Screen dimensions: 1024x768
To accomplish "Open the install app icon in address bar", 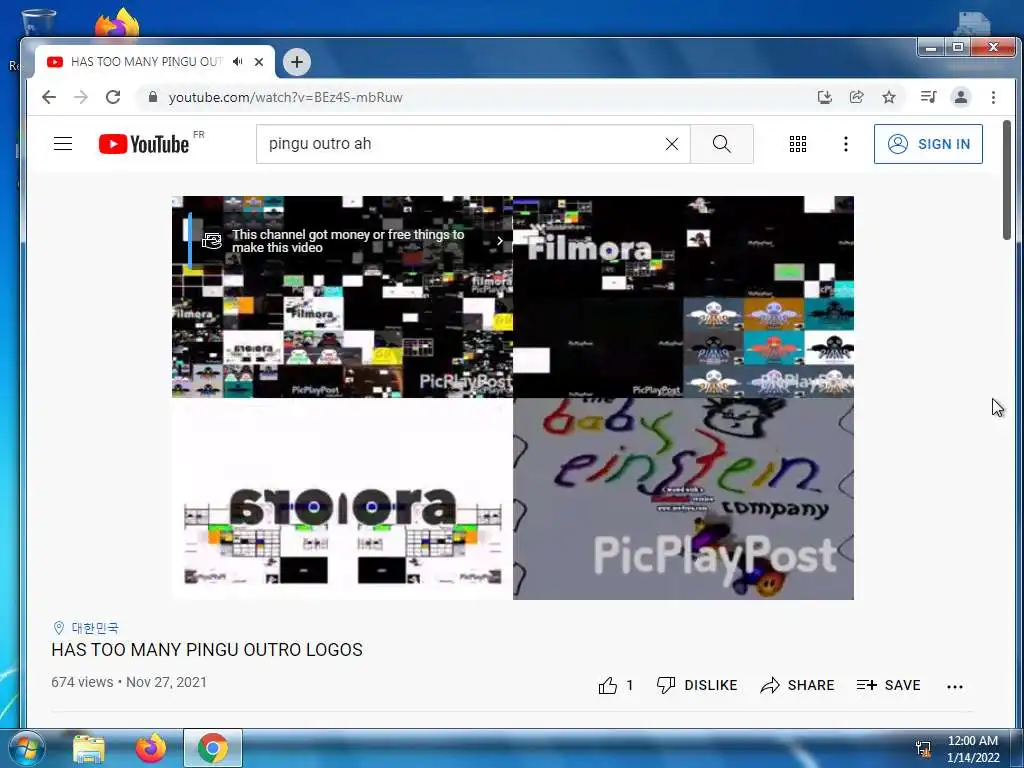I will click(x=825, y=97).
